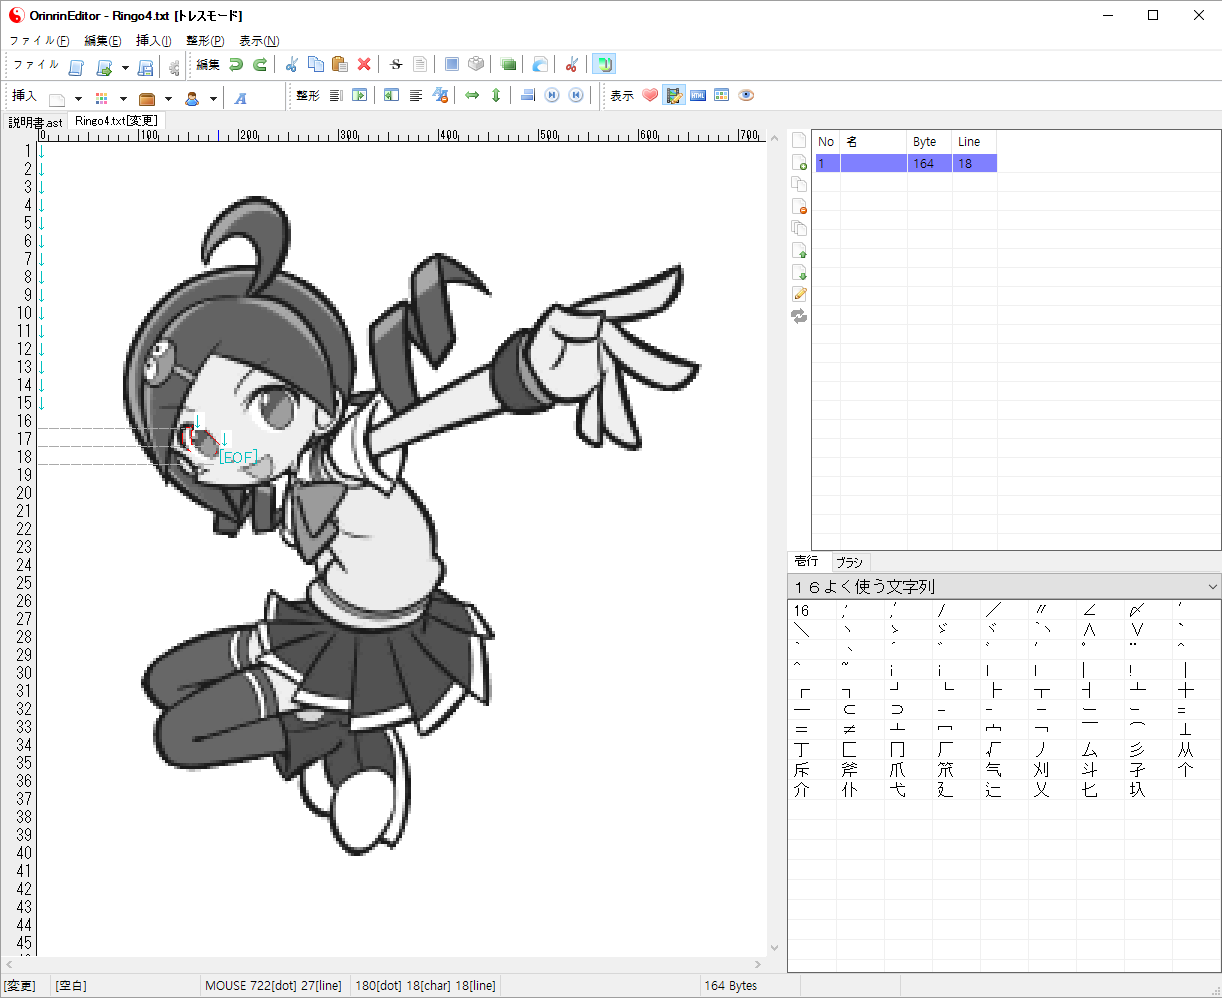Switch to the 説明書.ast tab
1222x998 pixels.
pyautogui.click(x=35, y=122)
